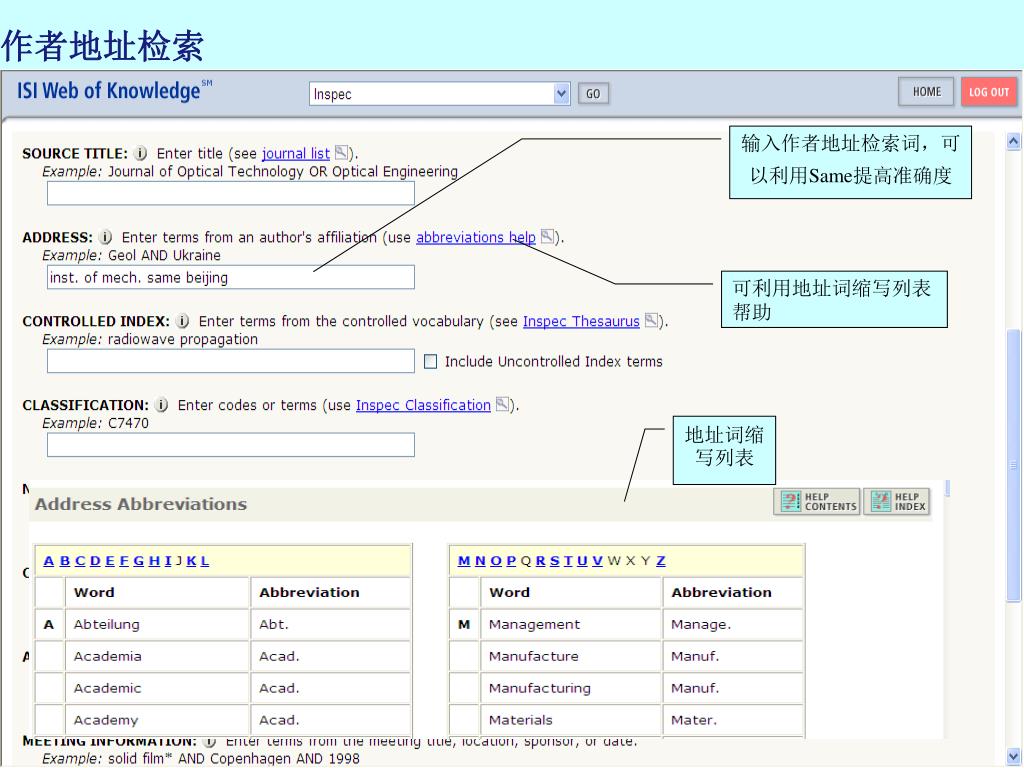Select the abbreviation 'Manage.'

click(701, 625)
